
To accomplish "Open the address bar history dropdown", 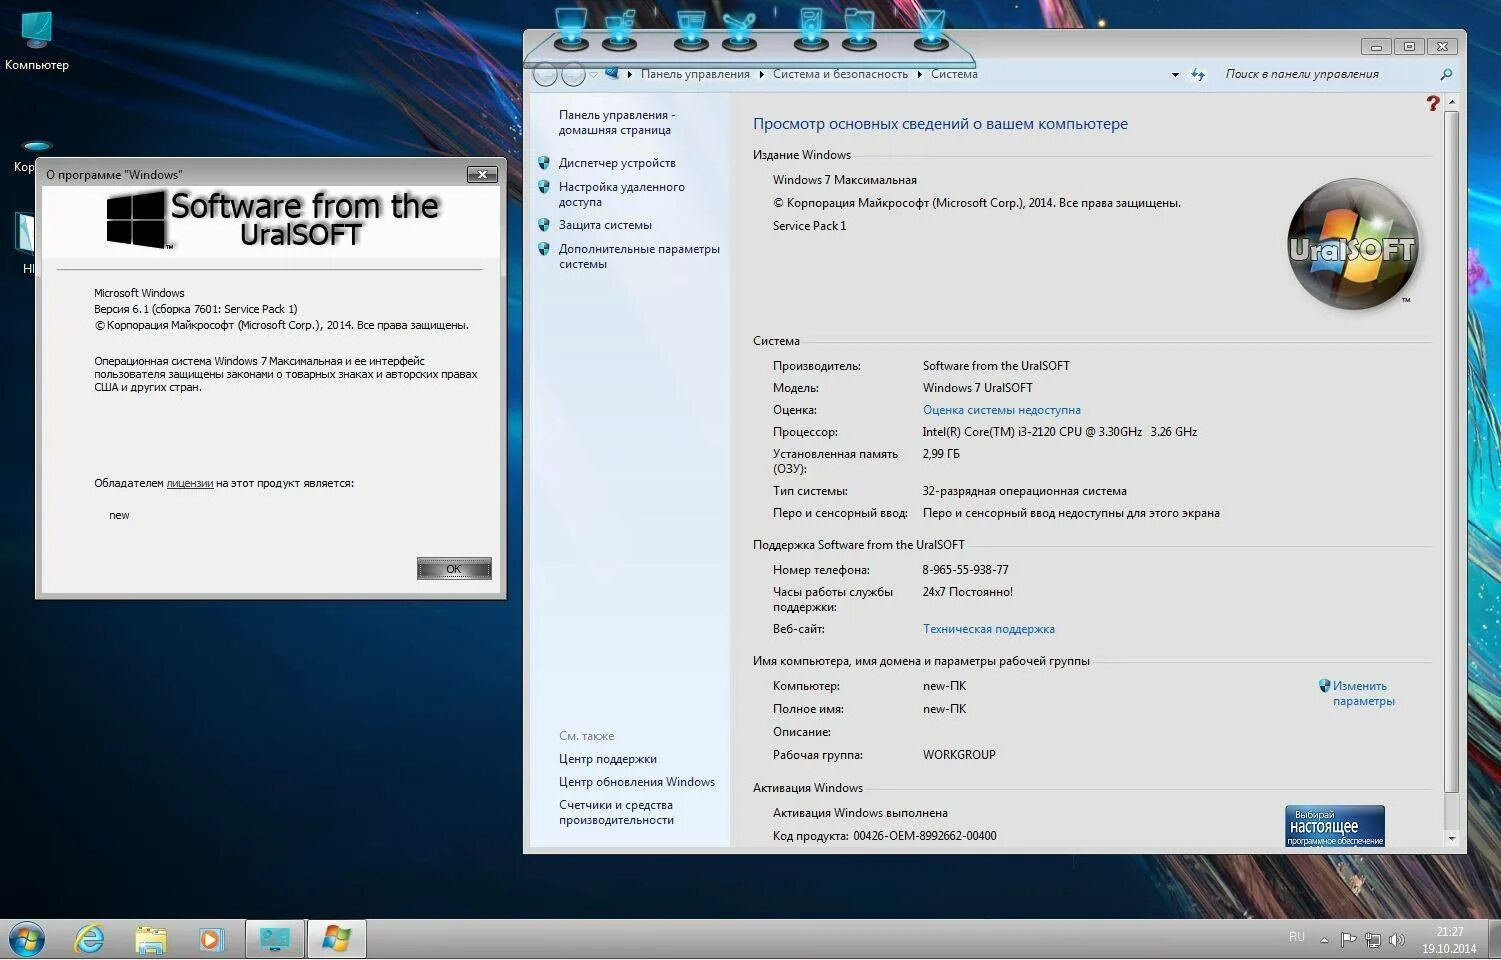I will pos(1175,74).
